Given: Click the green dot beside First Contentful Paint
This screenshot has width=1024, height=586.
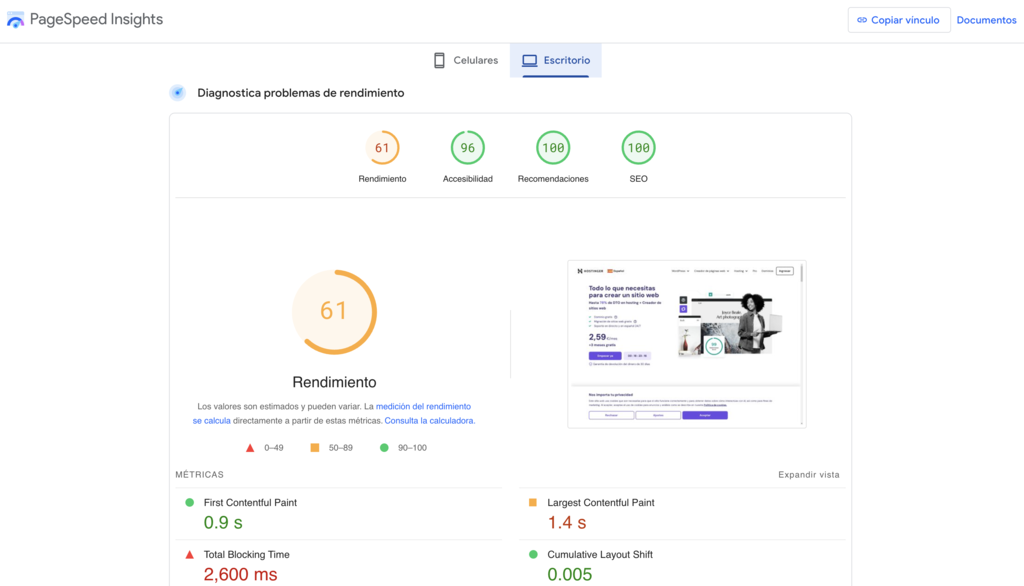Looking at the screenshot, I should tap(188, 503).
